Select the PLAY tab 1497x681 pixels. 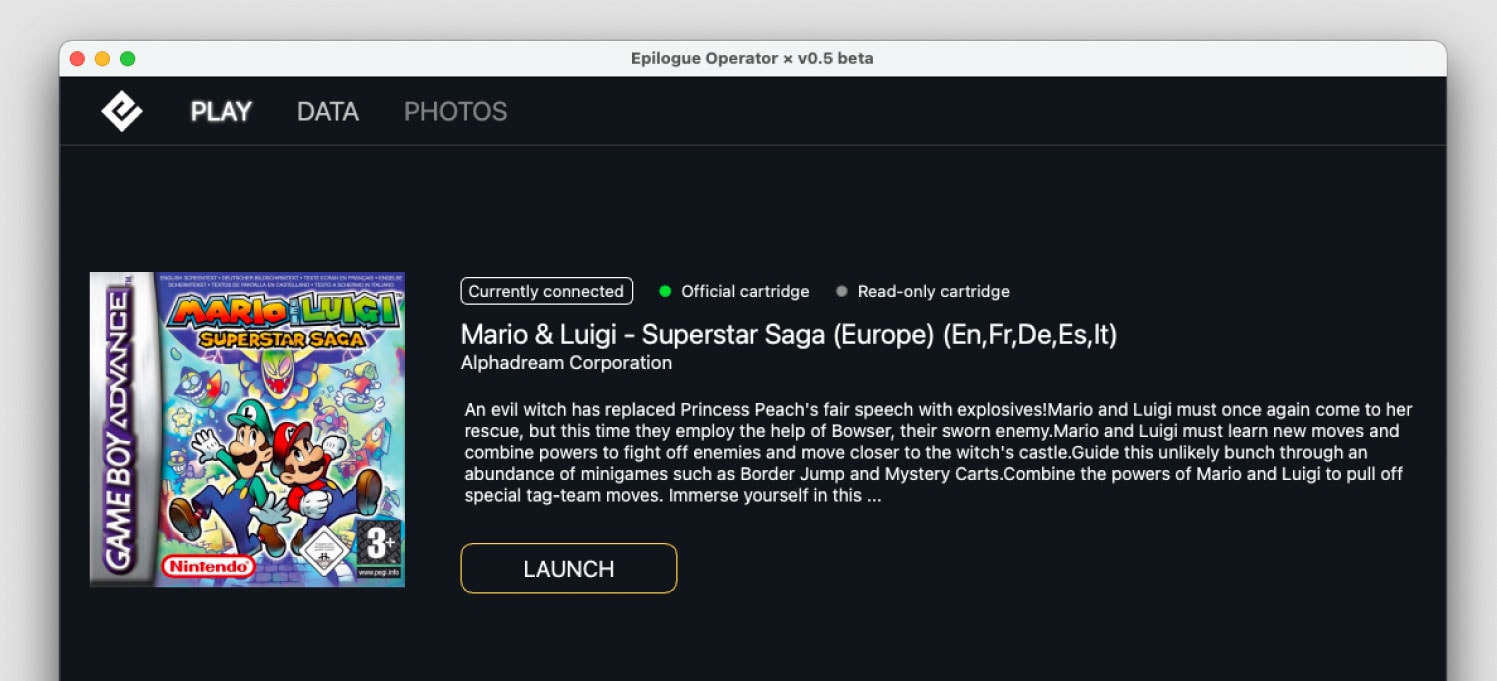tap(220, 111)
